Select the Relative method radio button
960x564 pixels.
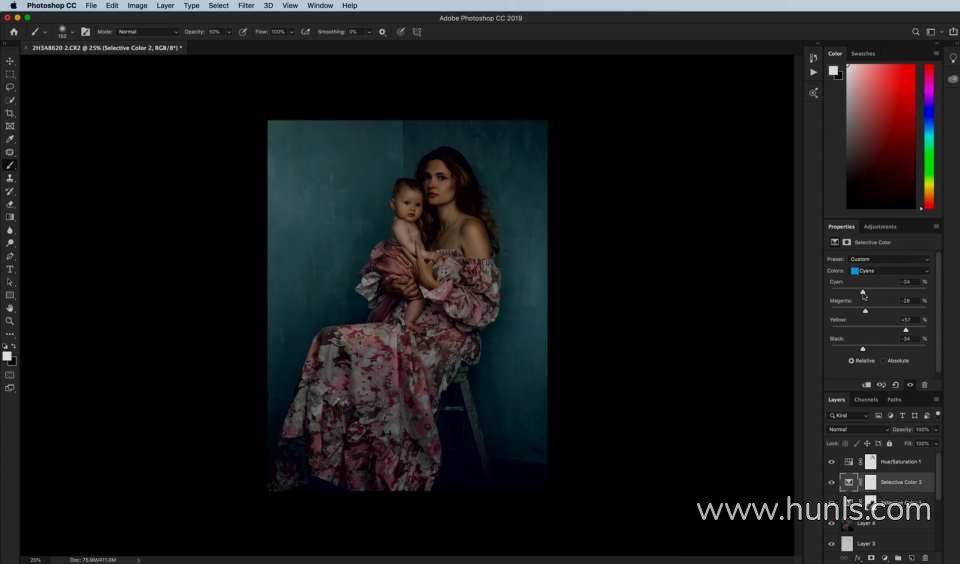tap(851, 361)
